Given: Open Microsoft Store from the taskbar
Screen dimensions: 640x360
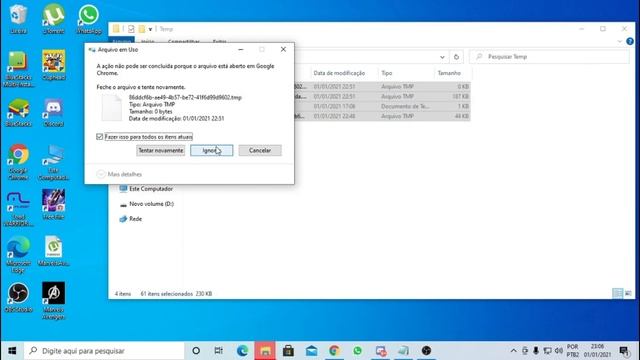Looking at the screenshot, I should 288,351.
